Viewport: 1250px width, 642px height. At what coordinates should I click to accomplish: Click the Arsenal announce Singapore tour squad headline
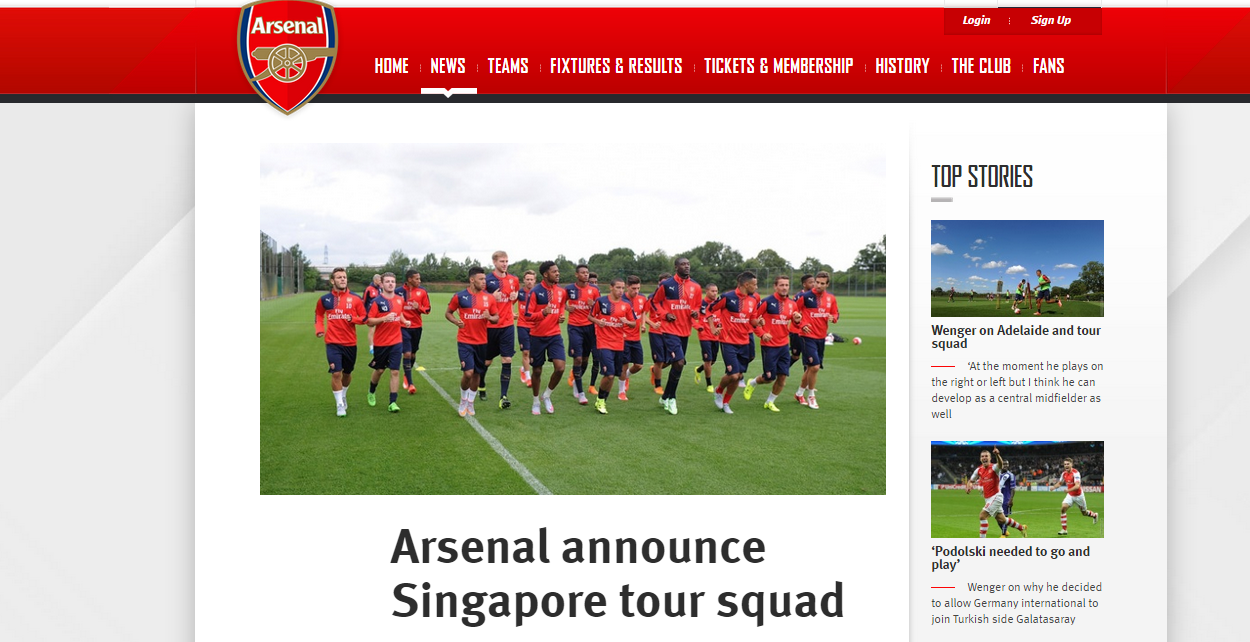pyautogui.click(x=618, y=574)
